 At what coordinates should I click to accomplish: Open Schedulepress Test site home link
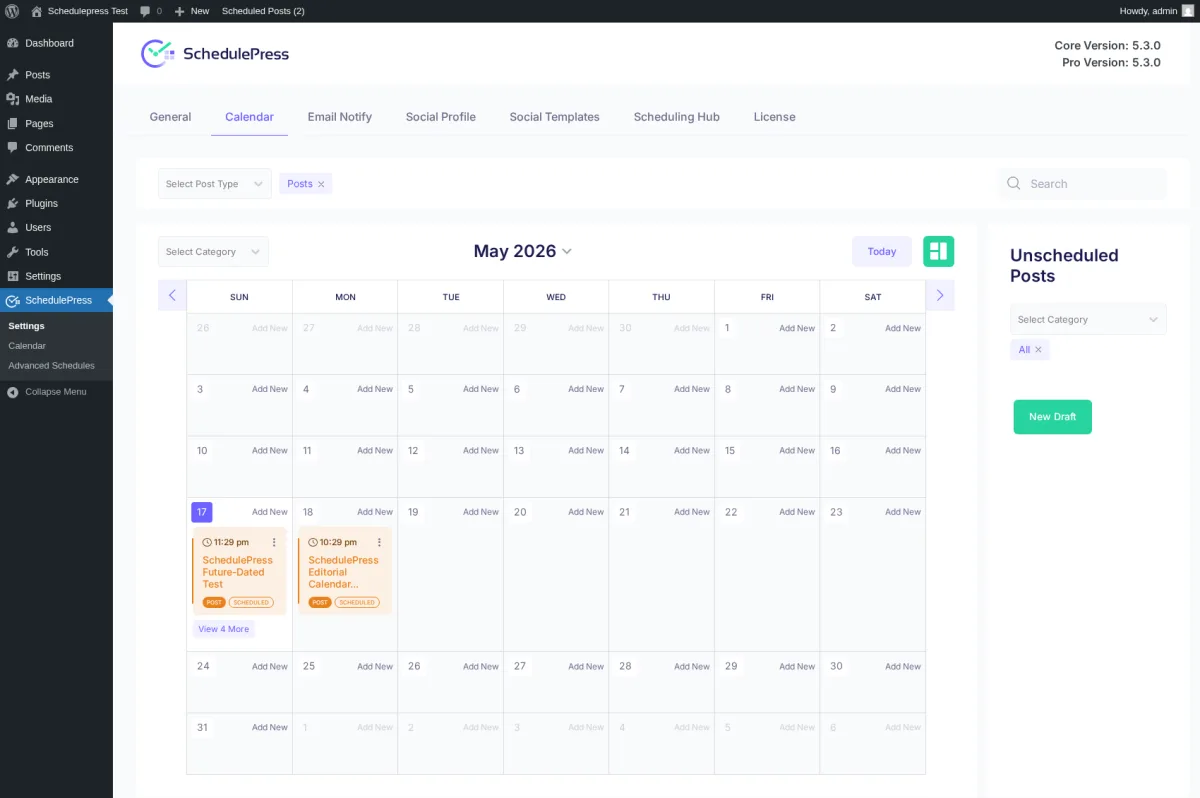[x=79, y=11]
